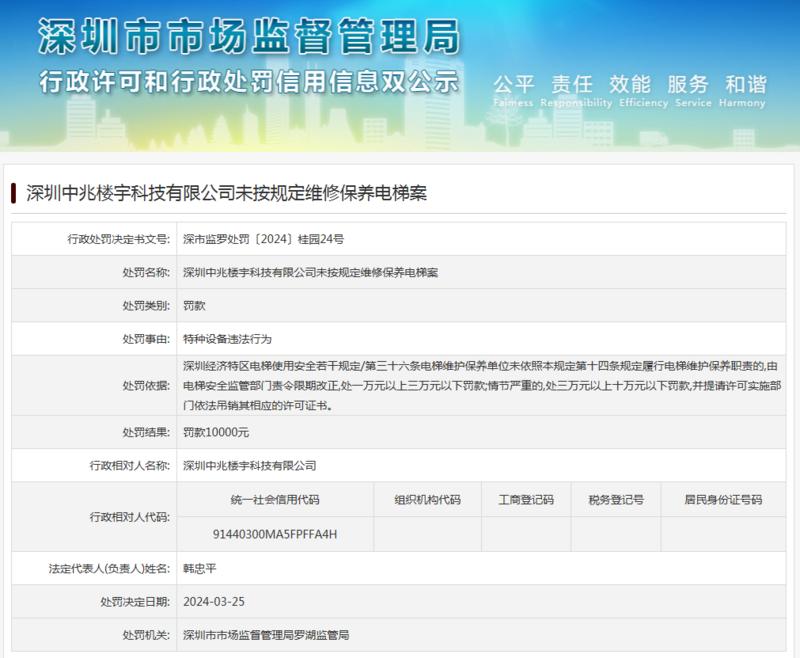Click the 居民身份证号码 column header
The image size is (800, 658).
tap(723, 500)
